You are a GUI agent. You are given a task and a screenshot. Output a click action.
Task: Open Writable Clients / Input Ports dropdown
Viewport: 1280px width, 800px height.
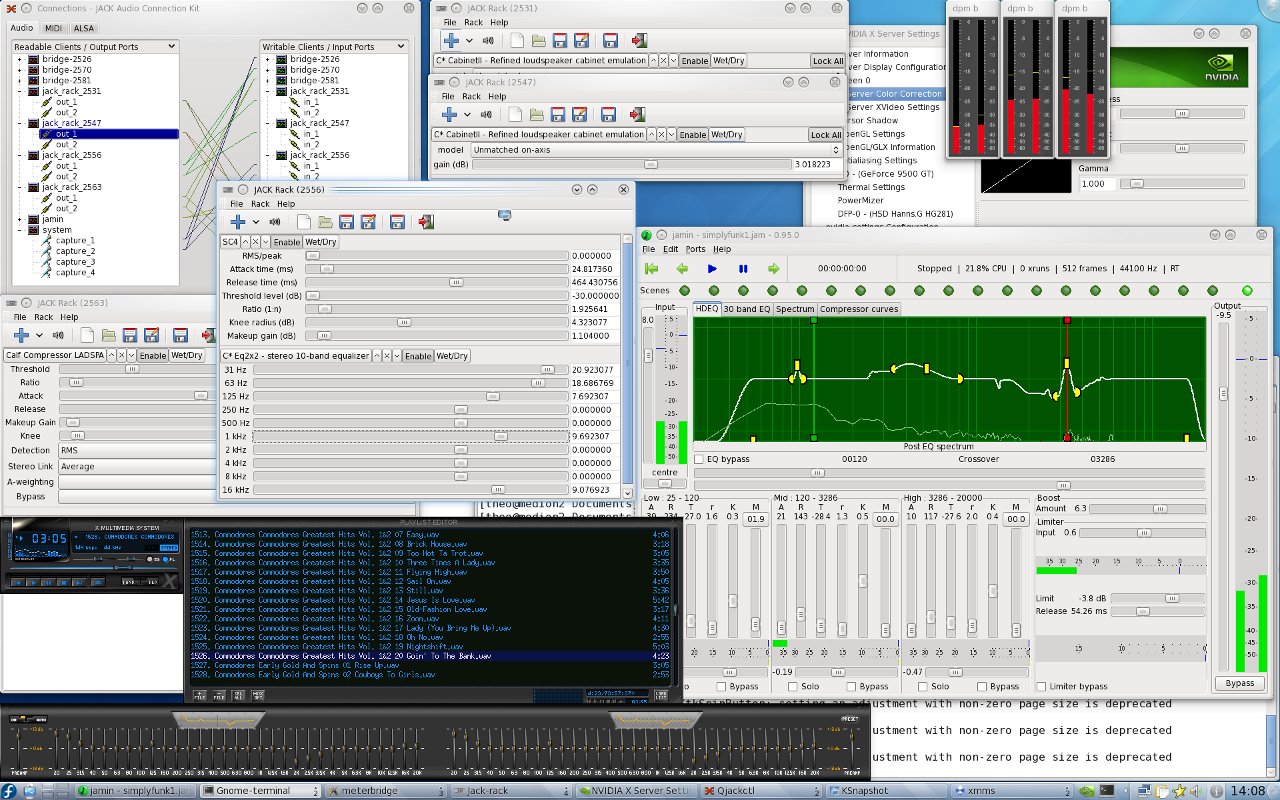tap(334, 46)
